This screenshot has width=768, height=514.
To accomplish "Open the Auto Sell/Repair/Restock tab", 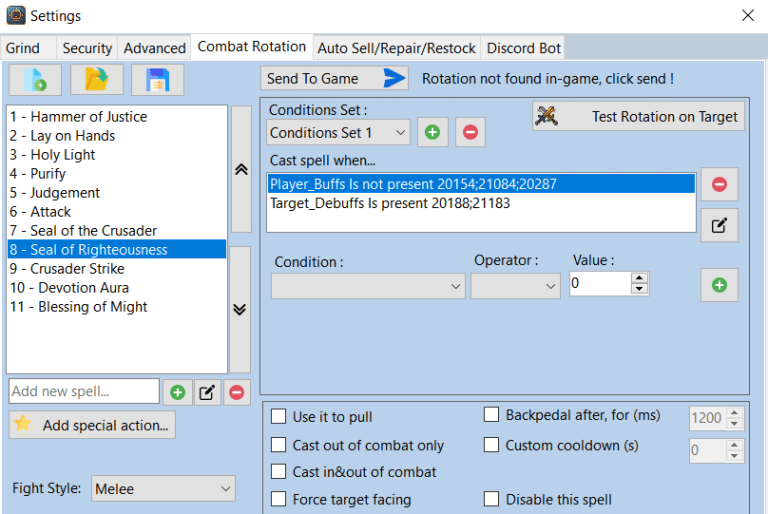I will [x=396, y=48].
